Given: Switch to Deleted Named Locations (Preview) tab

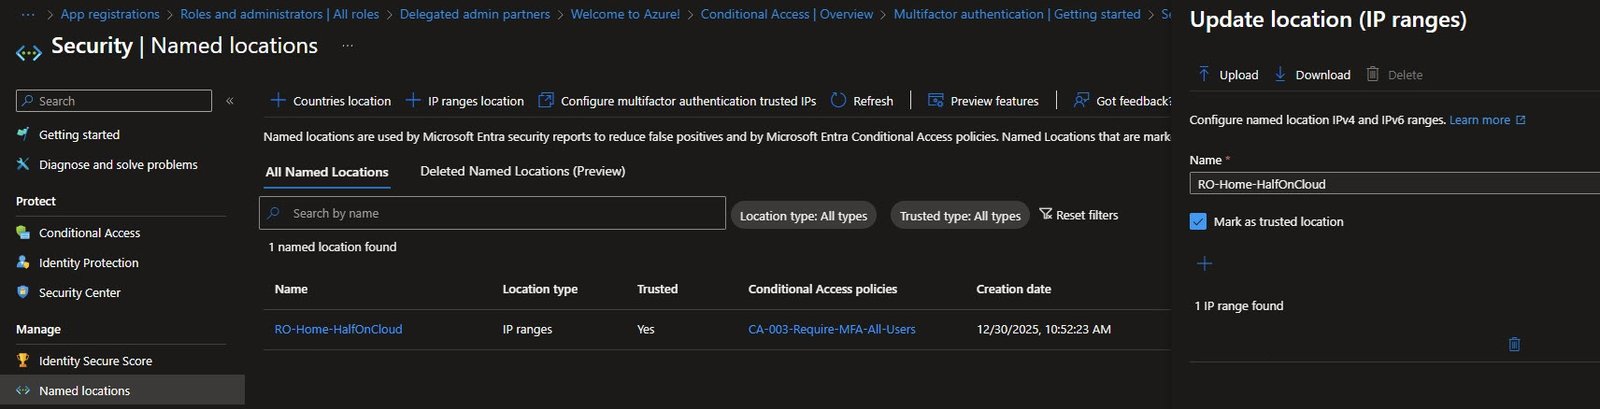Looking at the screenshot, I should tap(522, 172).
